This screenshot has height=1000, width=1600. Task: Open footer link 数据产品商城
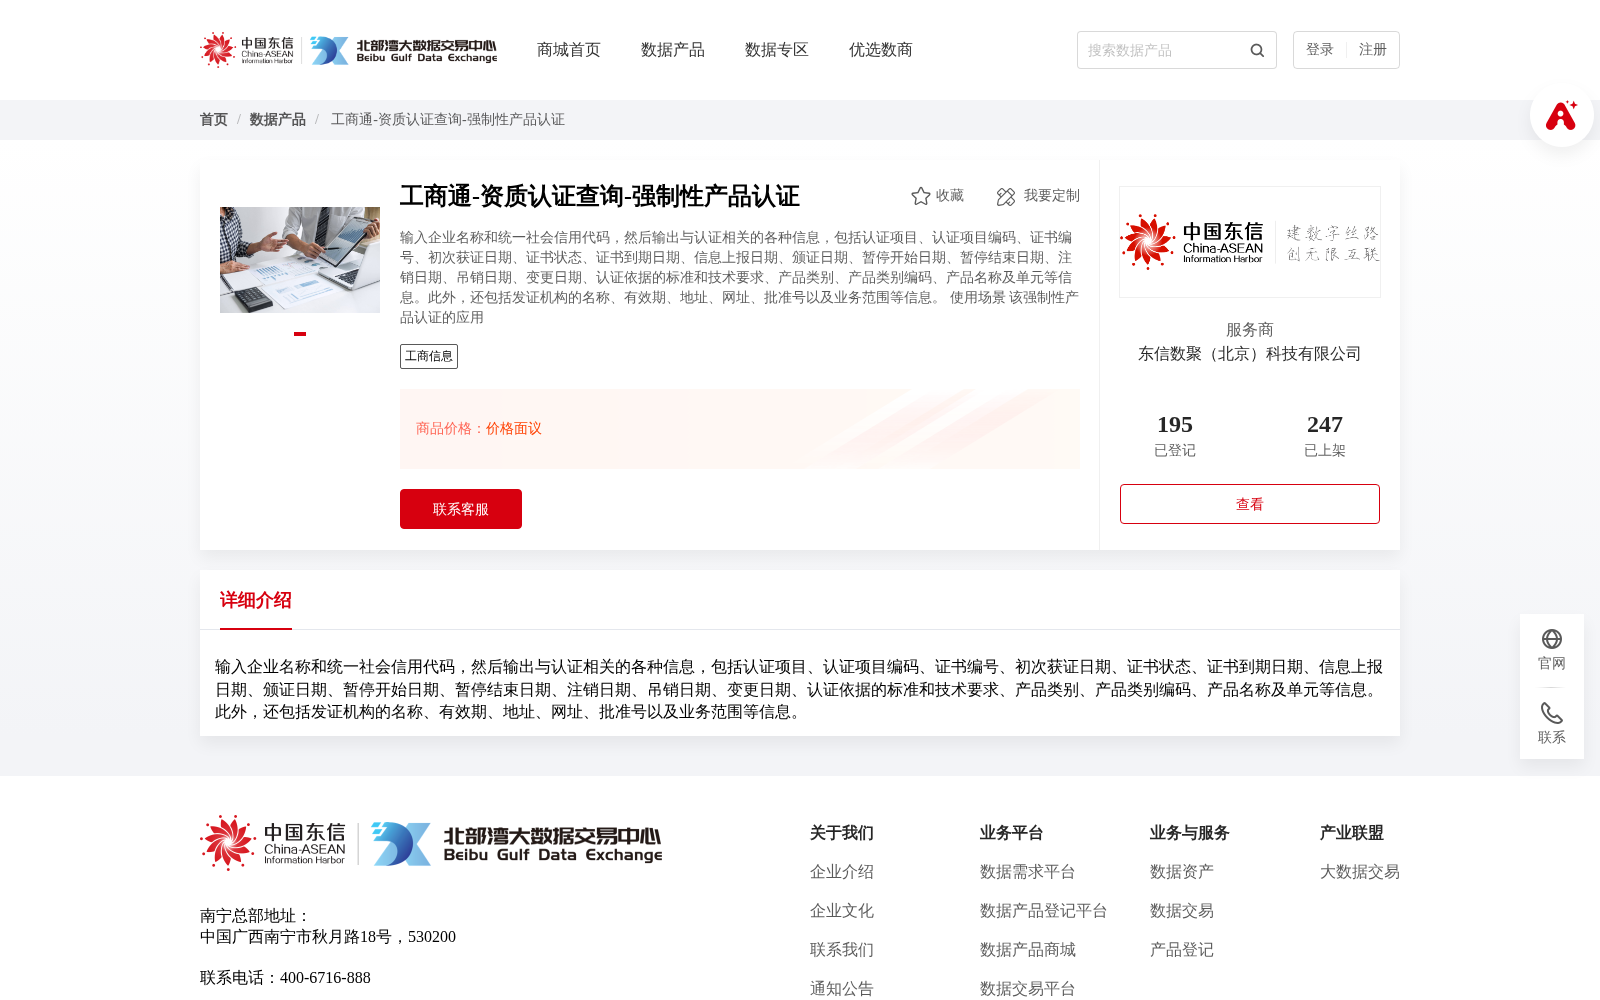1028,950
